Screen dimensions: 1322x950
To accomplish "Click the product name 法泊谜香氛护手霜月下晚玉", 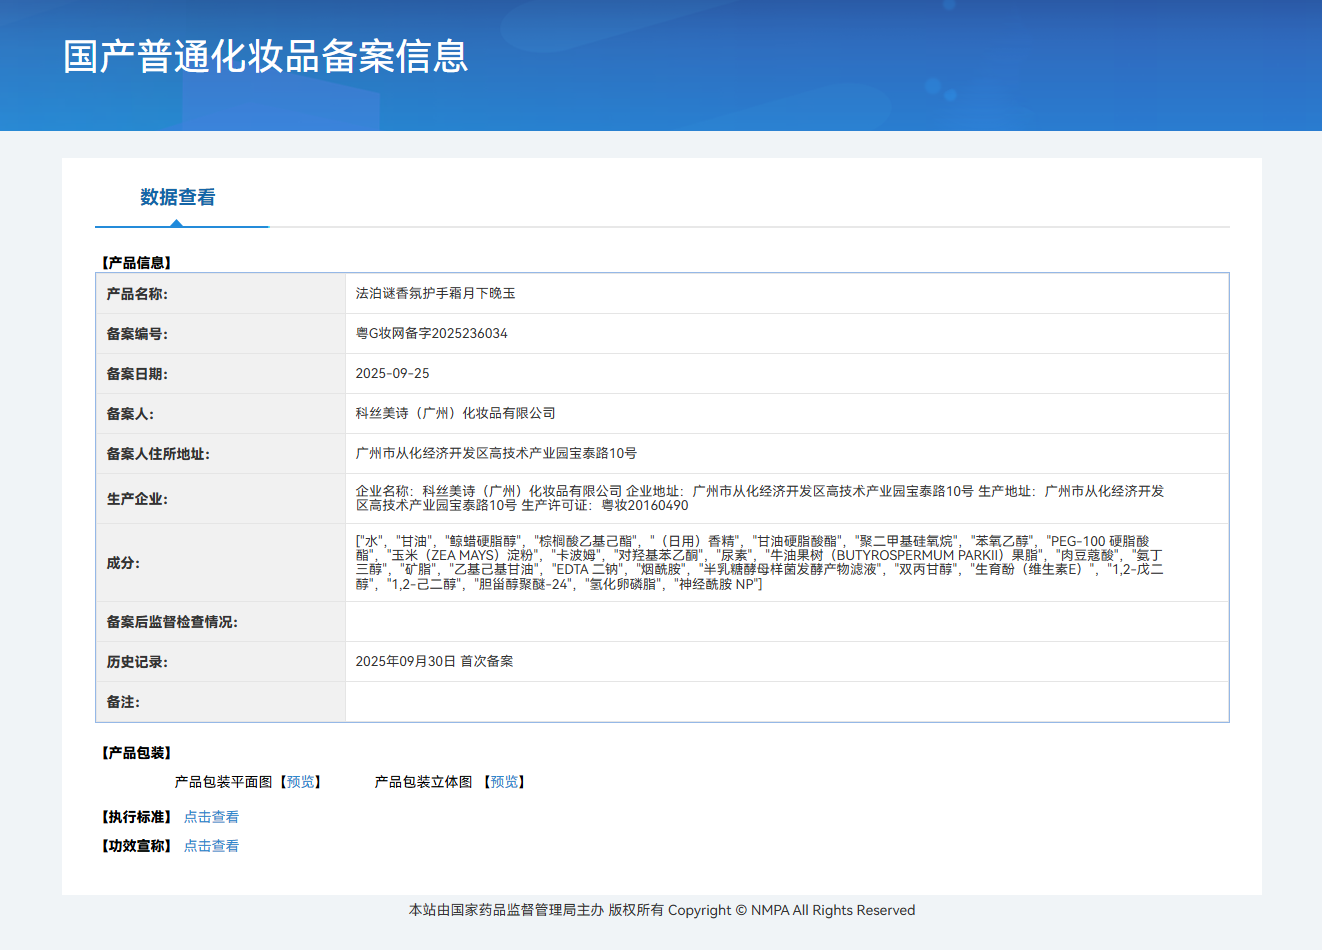I will point(435,293).
